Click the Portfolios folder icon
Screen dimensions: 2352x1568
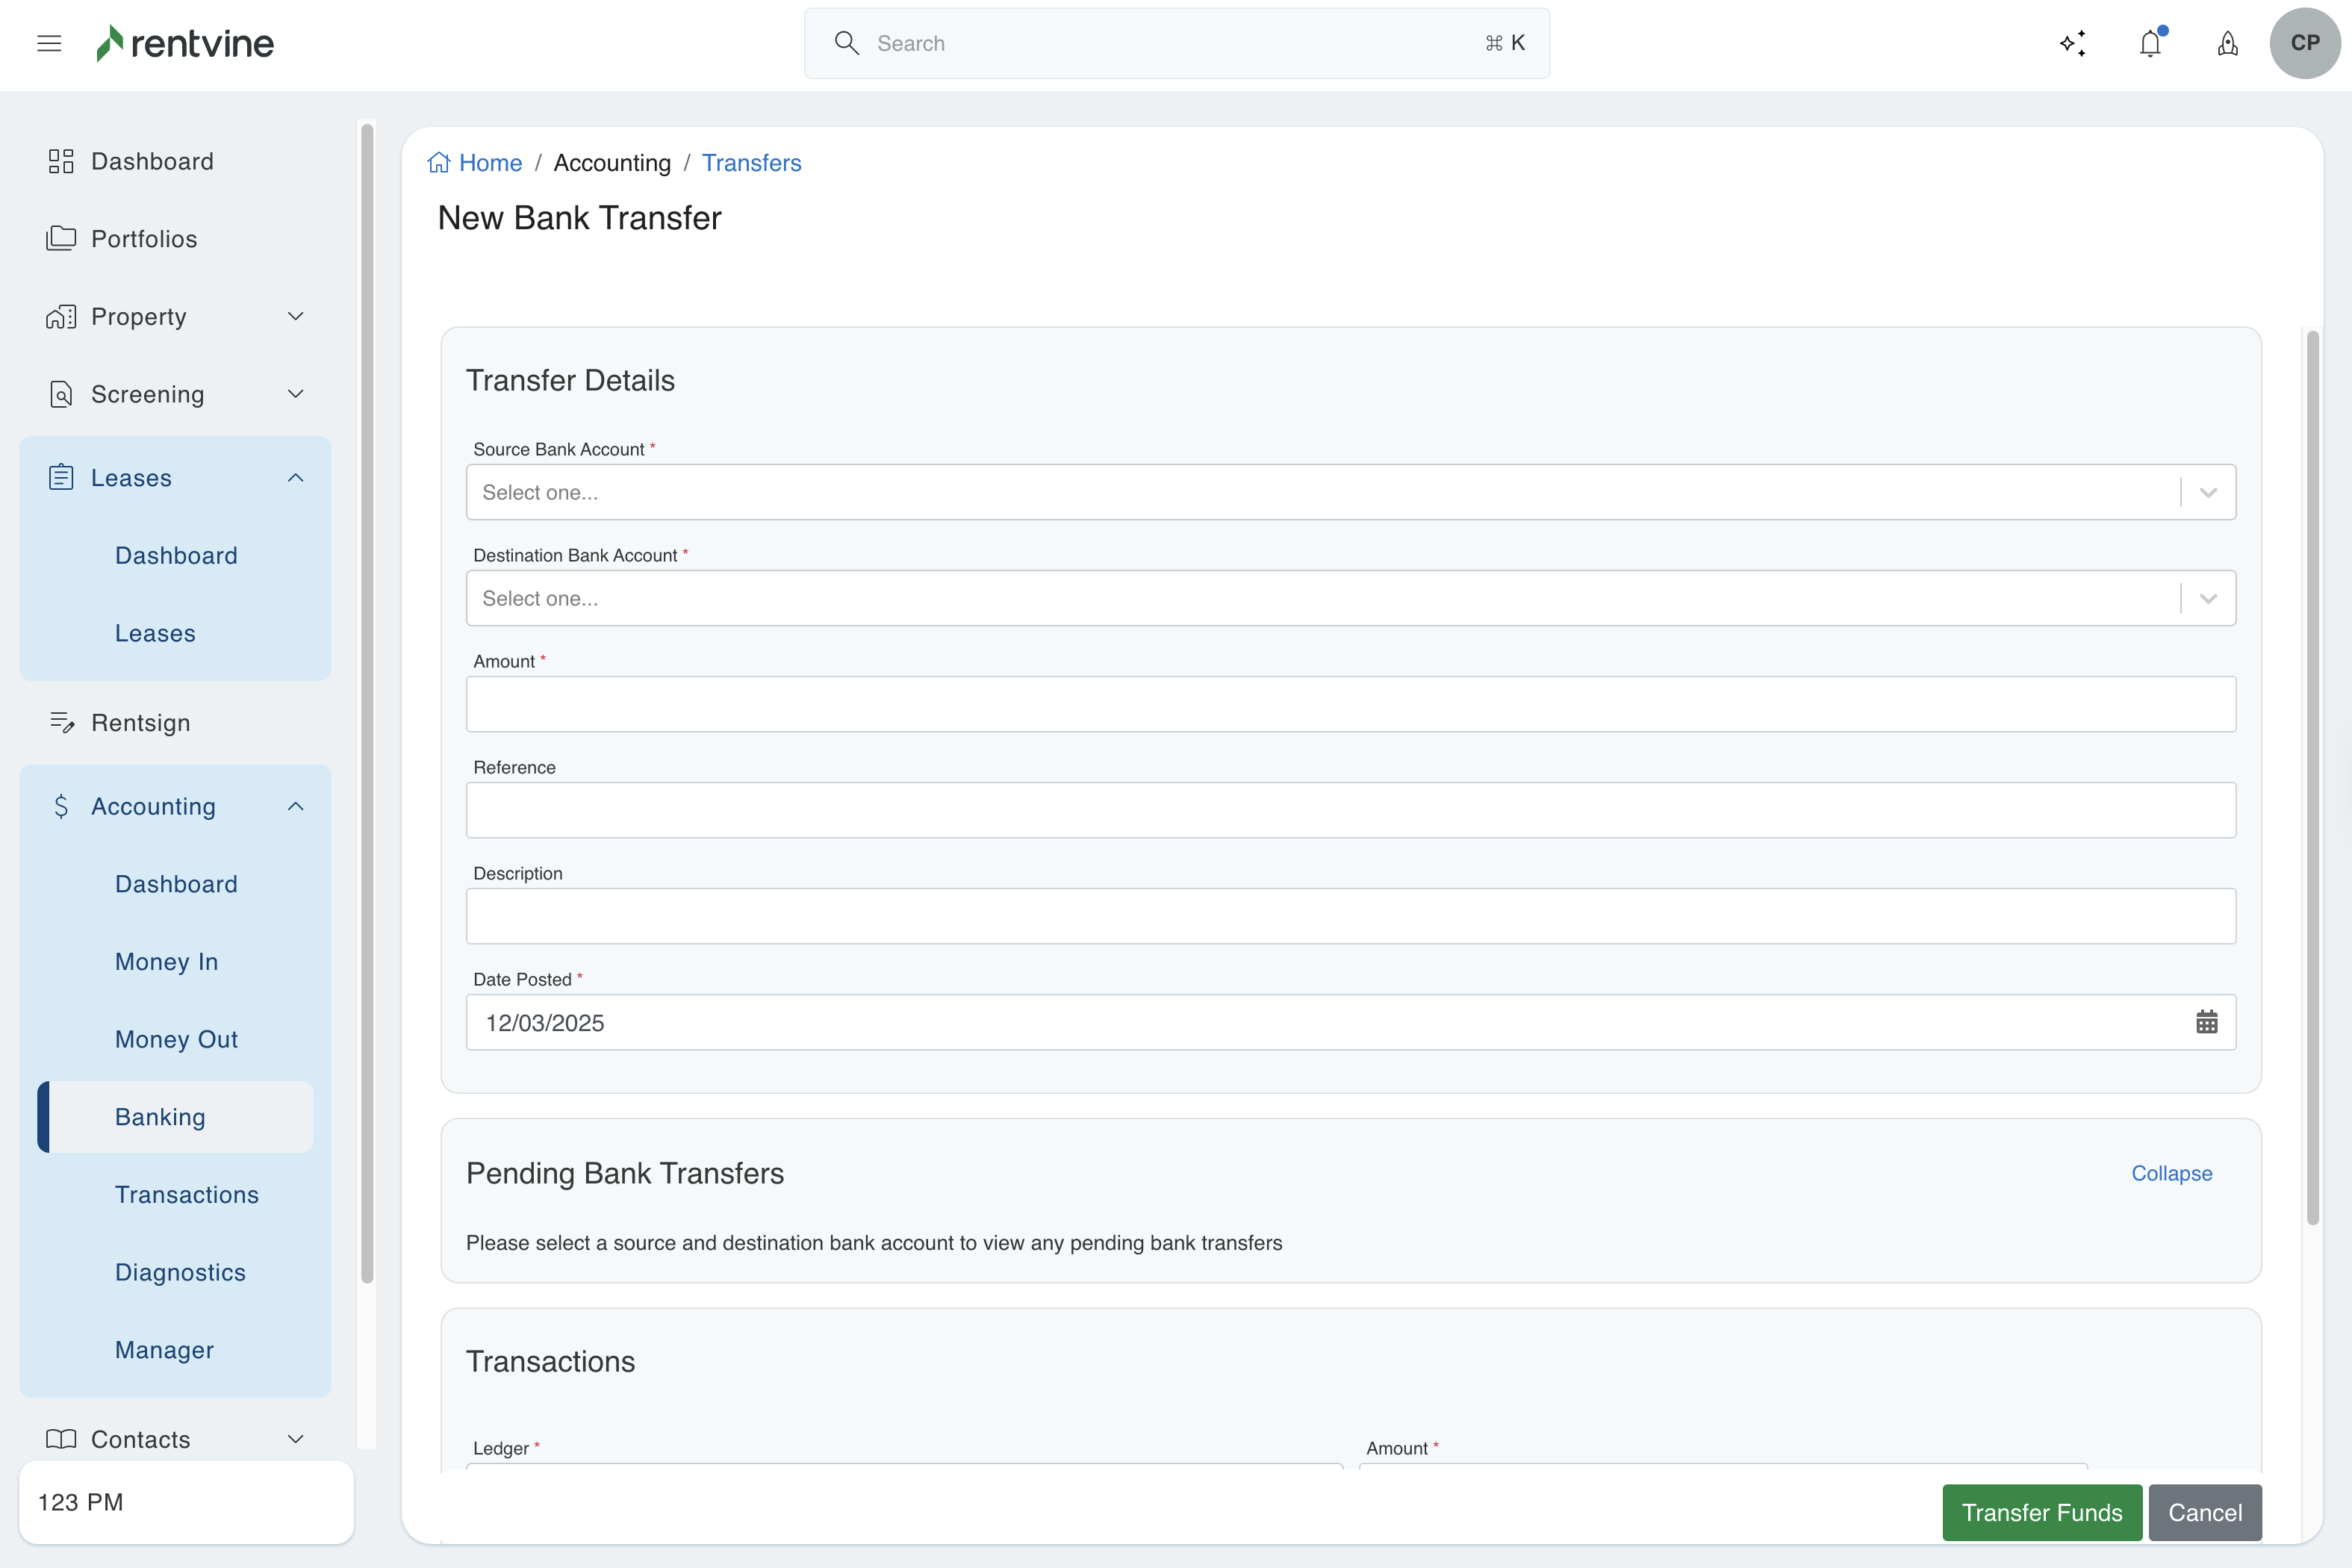pyautogui.click(x=61, y=238)
